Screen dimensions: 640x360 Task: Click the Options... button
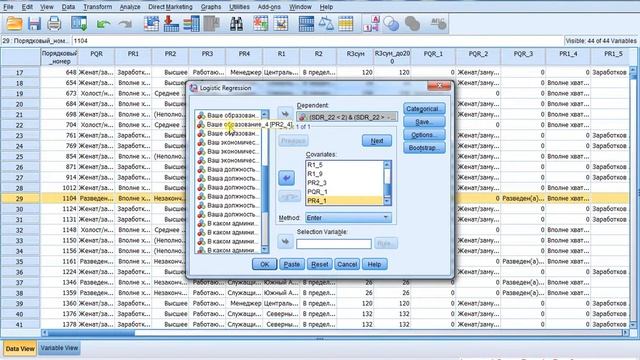tap(424, 135)
